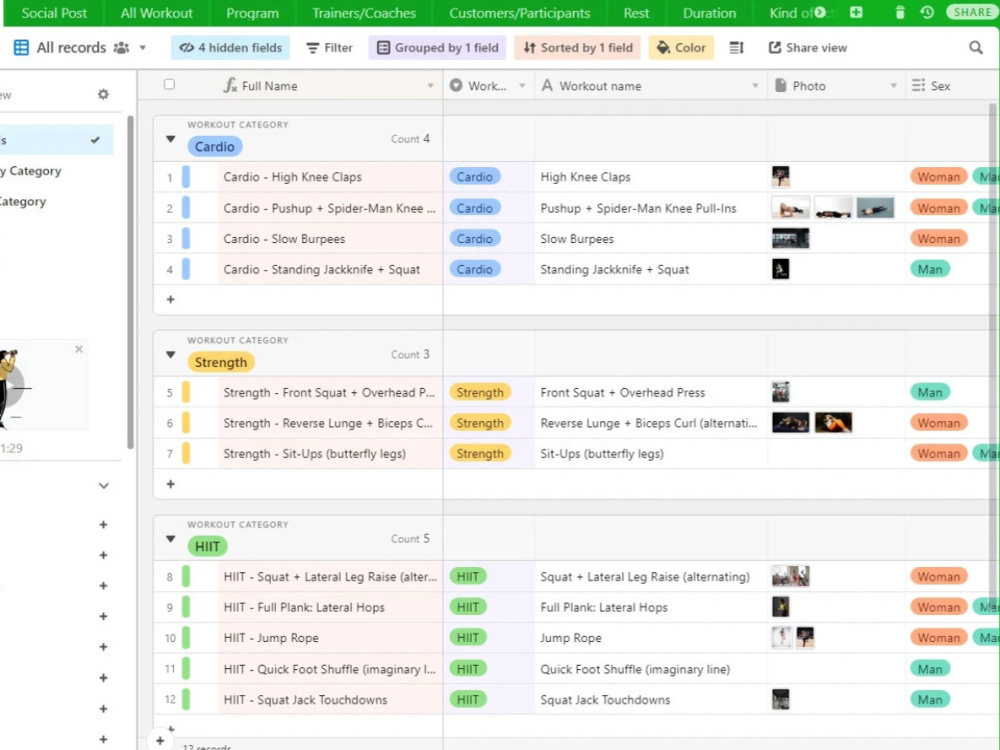Open the Workout name column dropdown
Screen dimensions: 1000x750
point(755,85)
